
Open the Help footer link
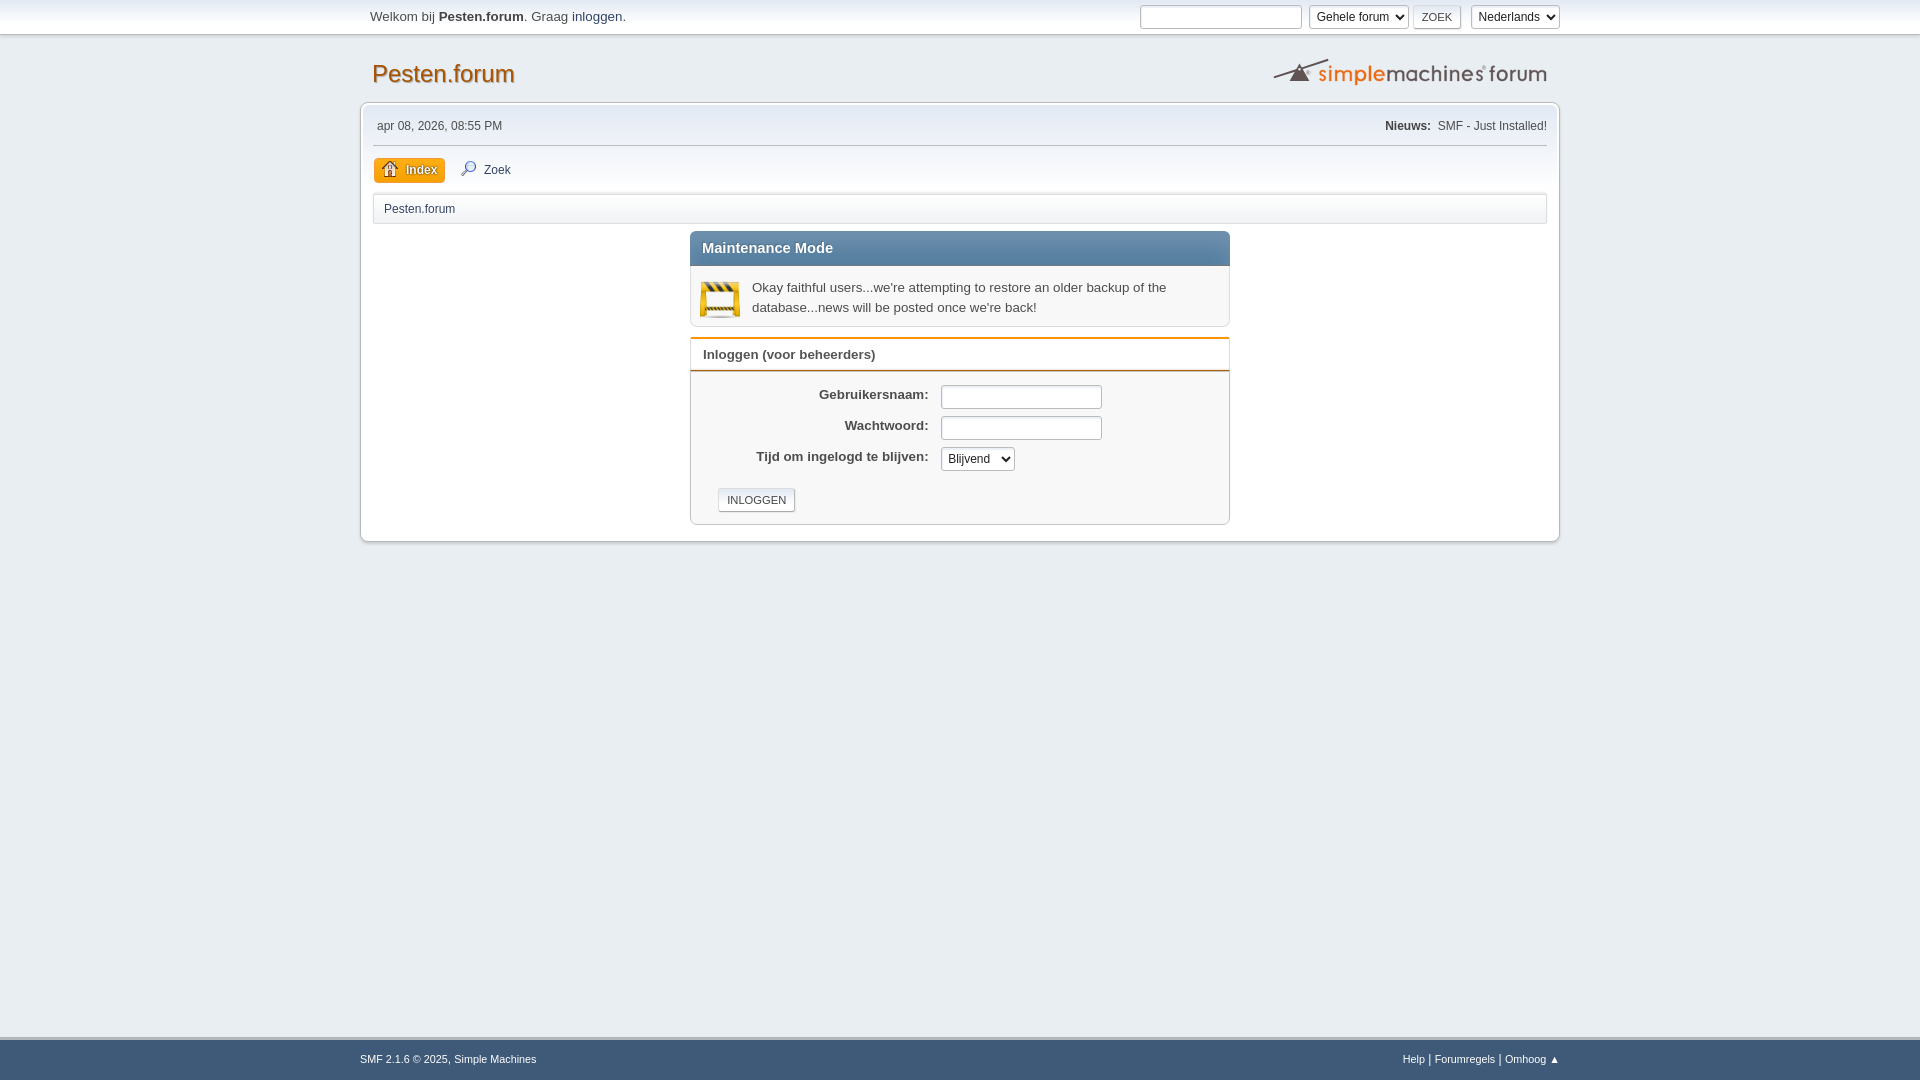pyautogui.click(x=1413, y=1059)
